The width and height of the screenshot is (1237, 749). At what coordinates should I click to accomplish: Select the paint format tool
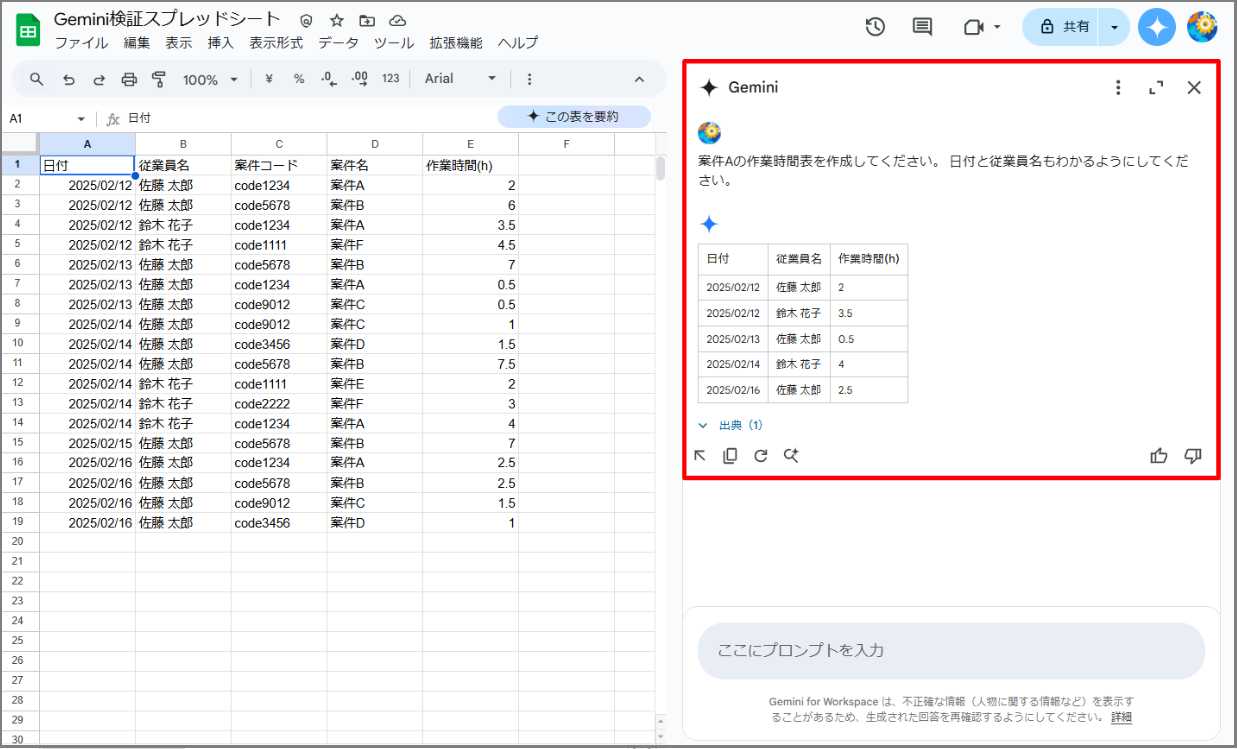159,79
